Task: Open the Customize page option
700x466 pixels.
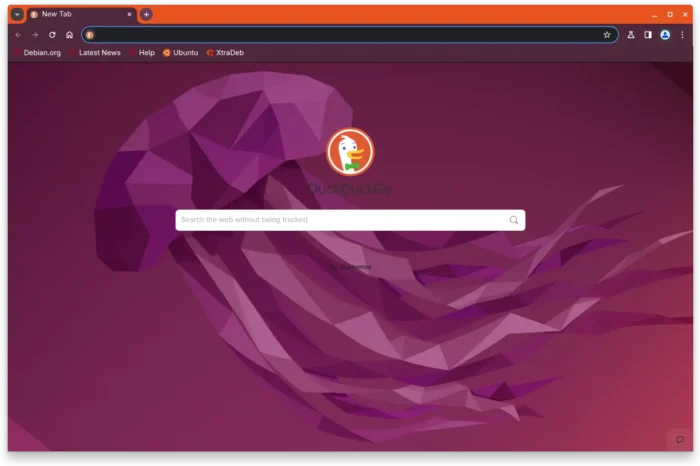Action: (x=351, y=267)
